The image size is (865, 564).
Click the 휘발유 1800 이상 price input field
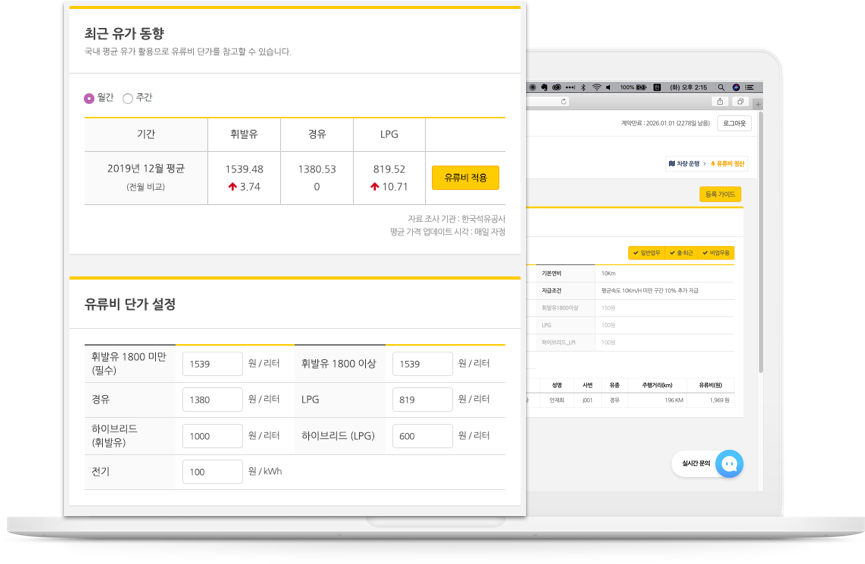click(x=422, y=364)
